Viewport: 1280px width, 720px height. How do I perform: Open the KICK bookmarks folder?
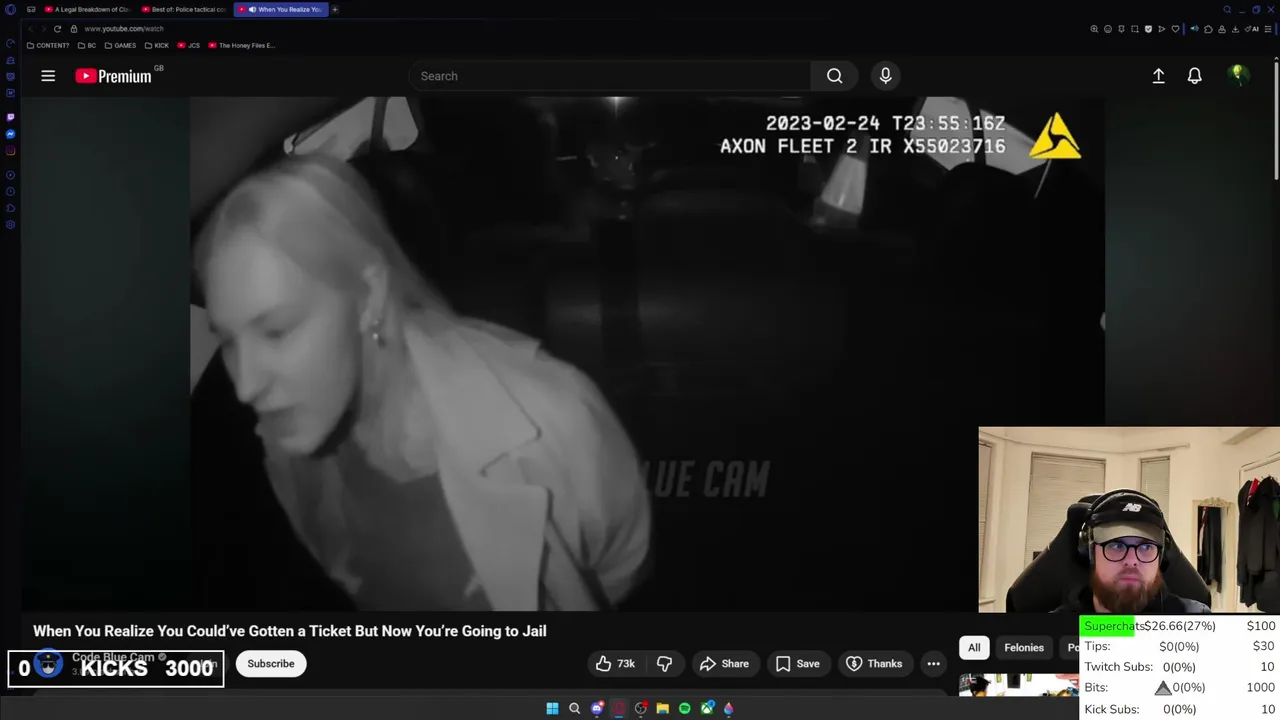coord(157,45)
